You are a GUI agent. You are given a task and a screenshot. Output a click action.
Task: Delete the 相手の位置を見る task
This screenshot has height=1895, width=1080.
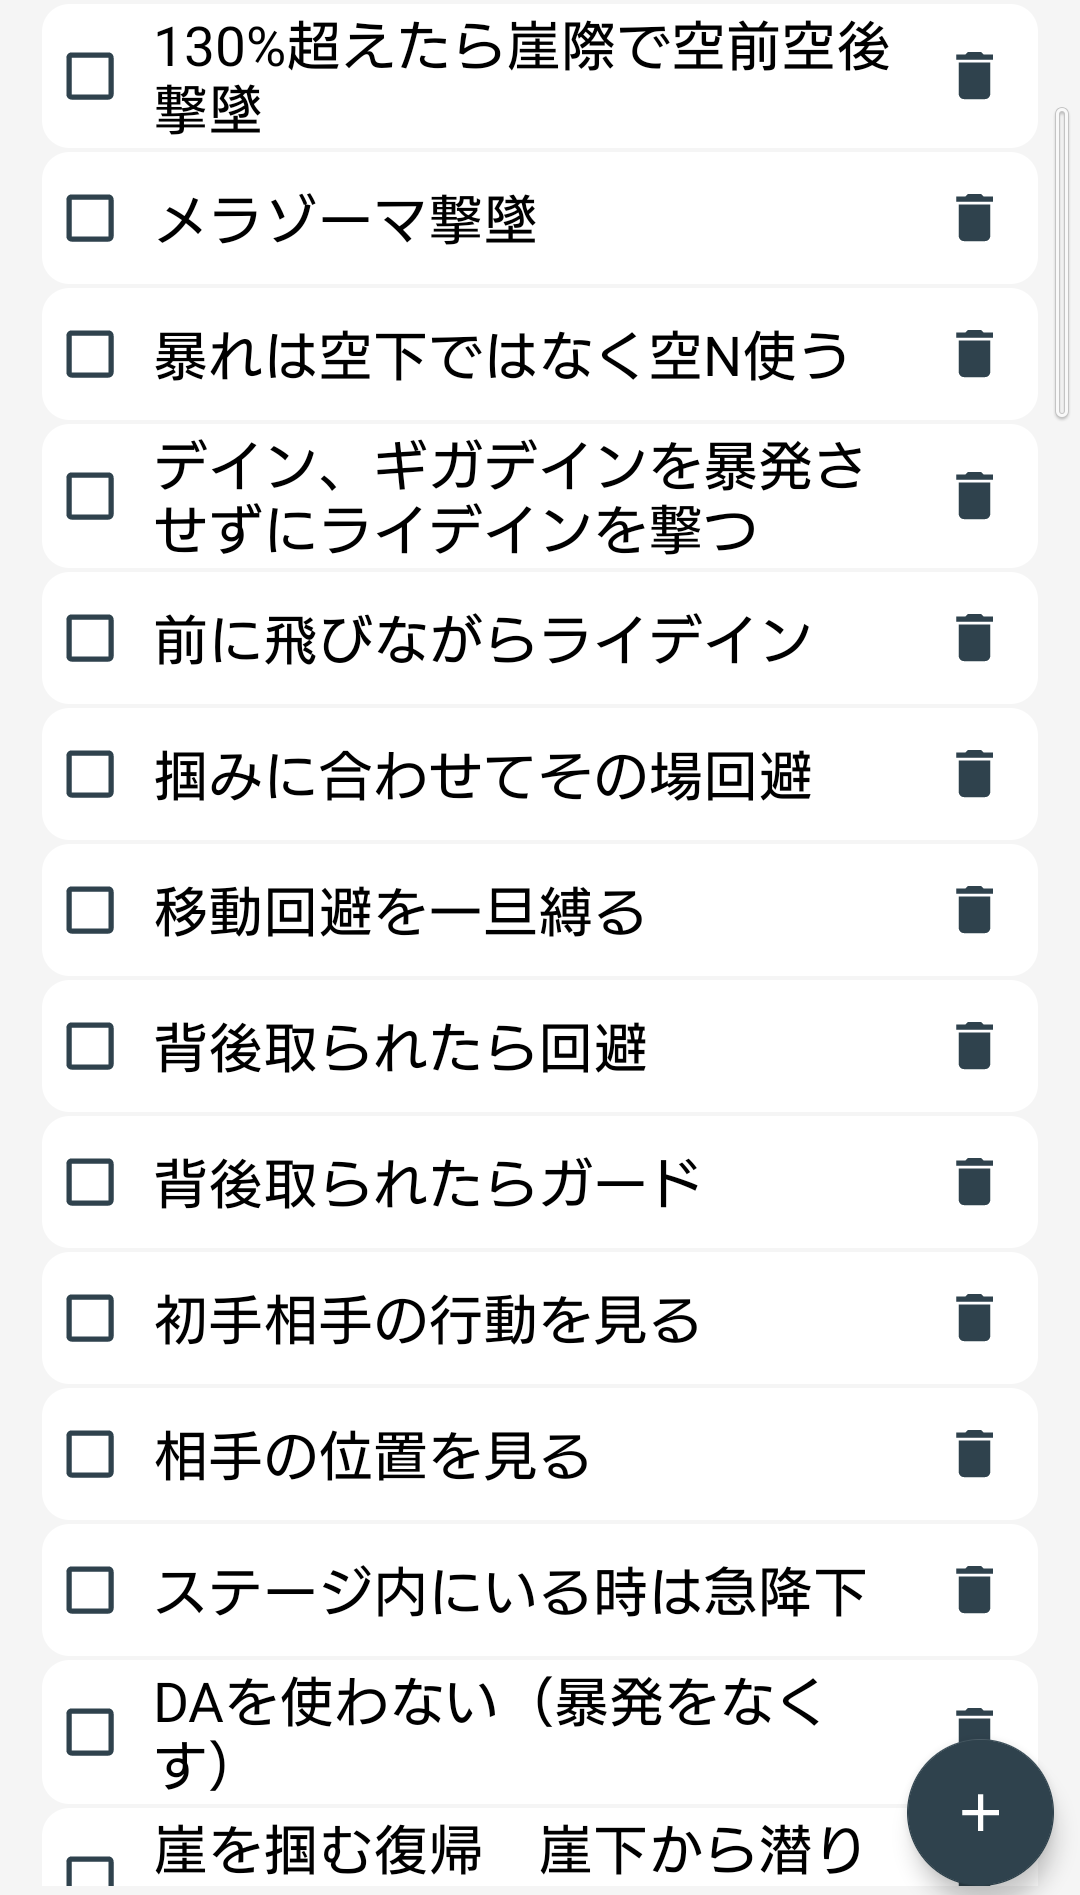tap(974, 1454)
